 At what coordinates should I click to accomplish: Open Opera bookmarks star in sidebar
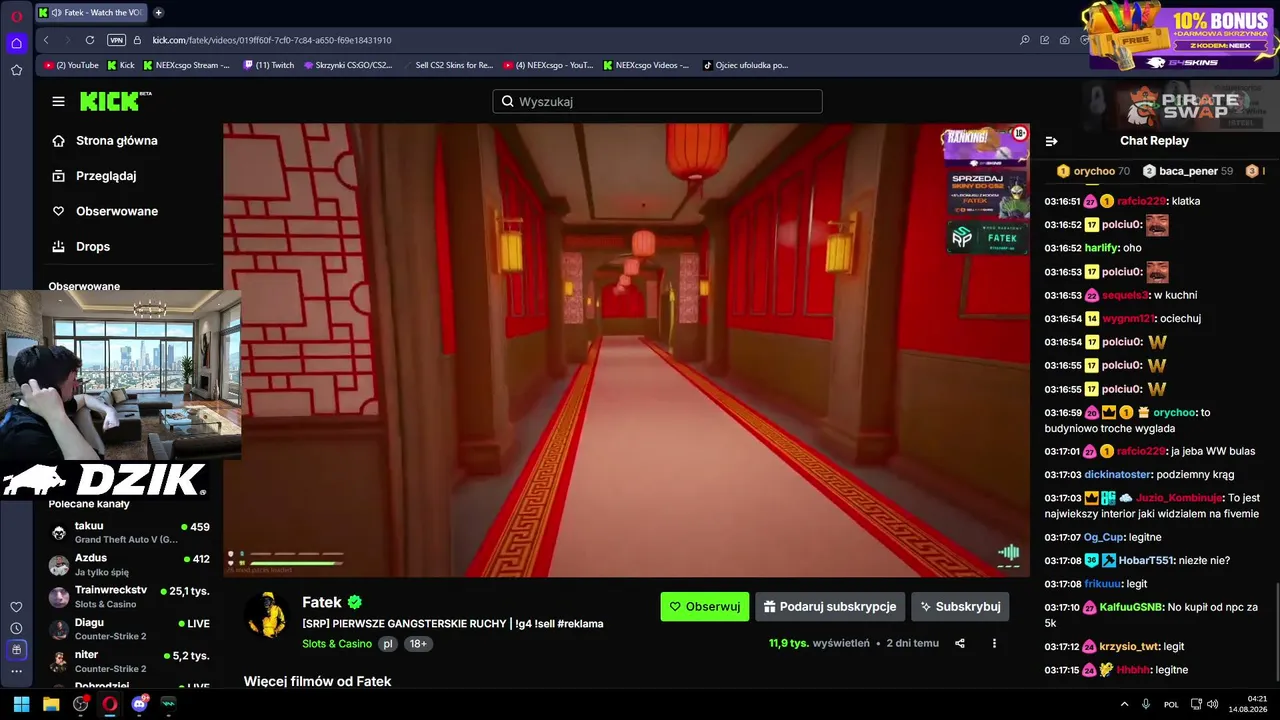(16, 70)
